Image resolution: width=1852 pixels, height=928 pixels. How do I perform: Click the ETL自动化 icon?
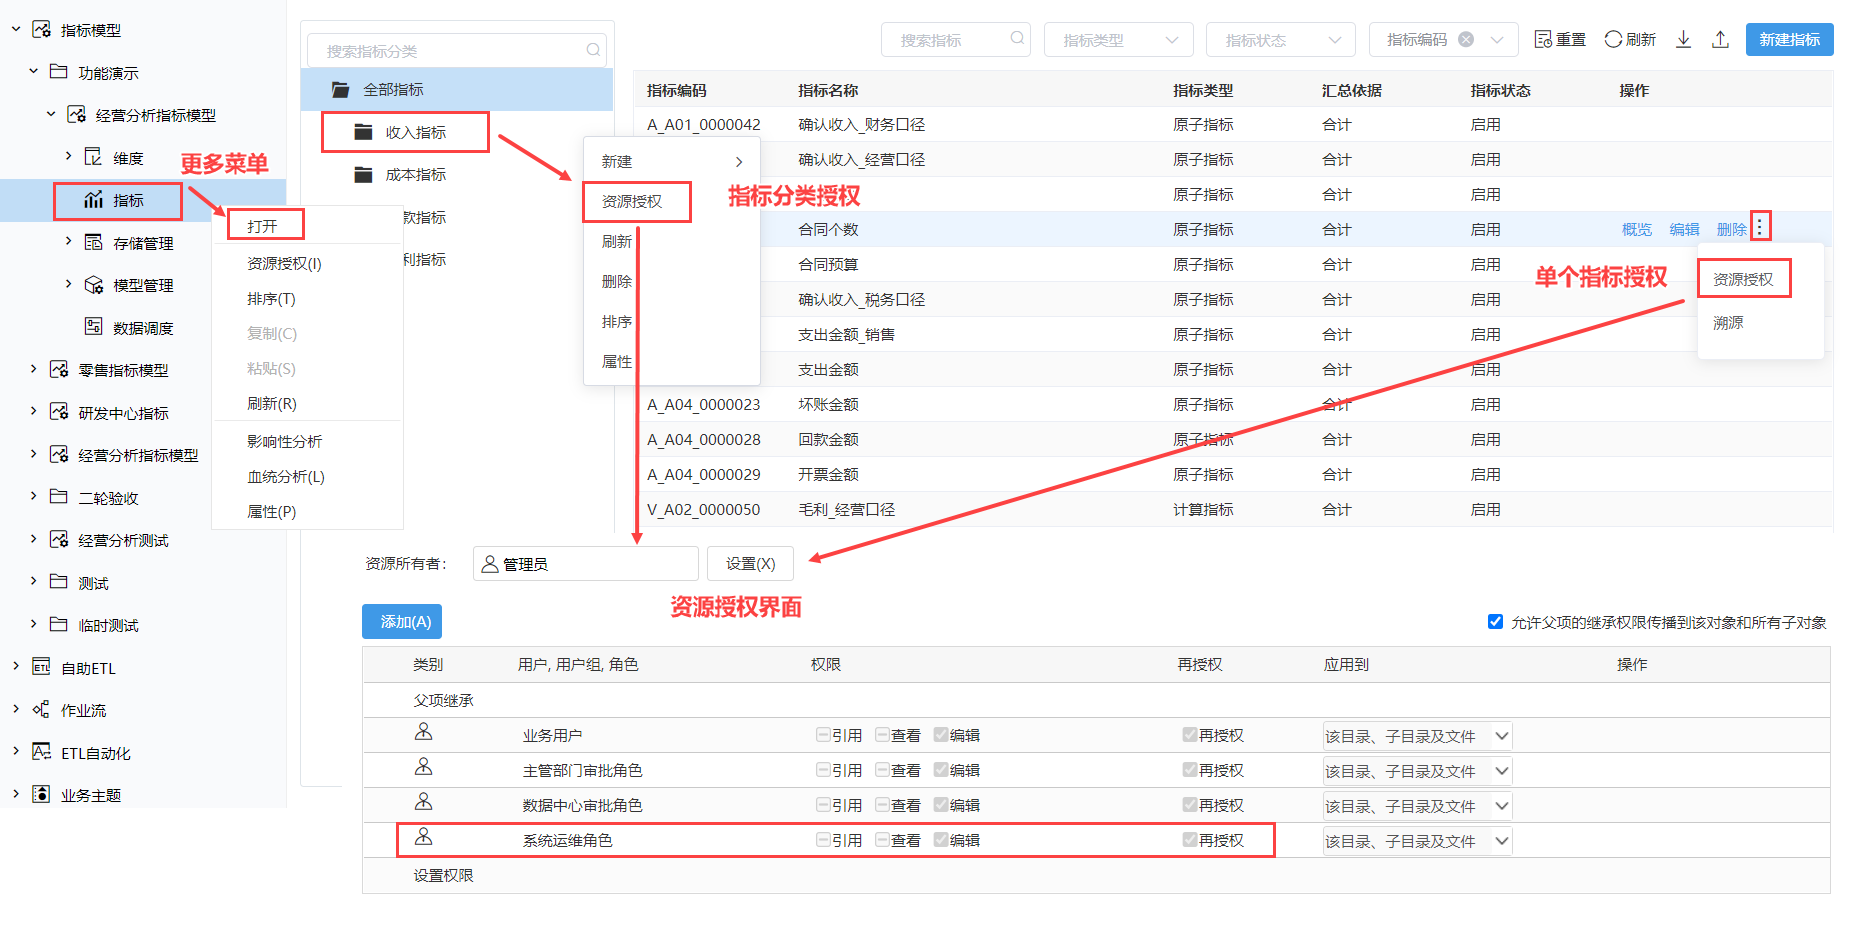41,752
